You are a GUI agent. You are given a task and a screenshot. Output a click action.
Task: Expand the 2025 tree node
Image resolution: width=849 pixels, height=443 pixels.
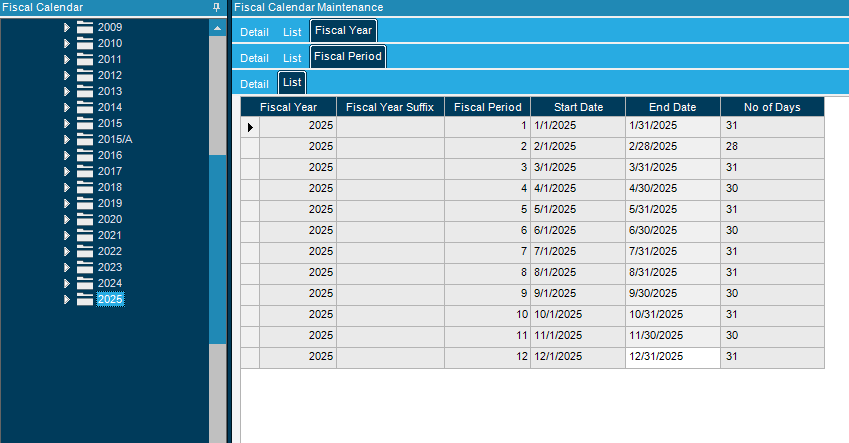67,299
